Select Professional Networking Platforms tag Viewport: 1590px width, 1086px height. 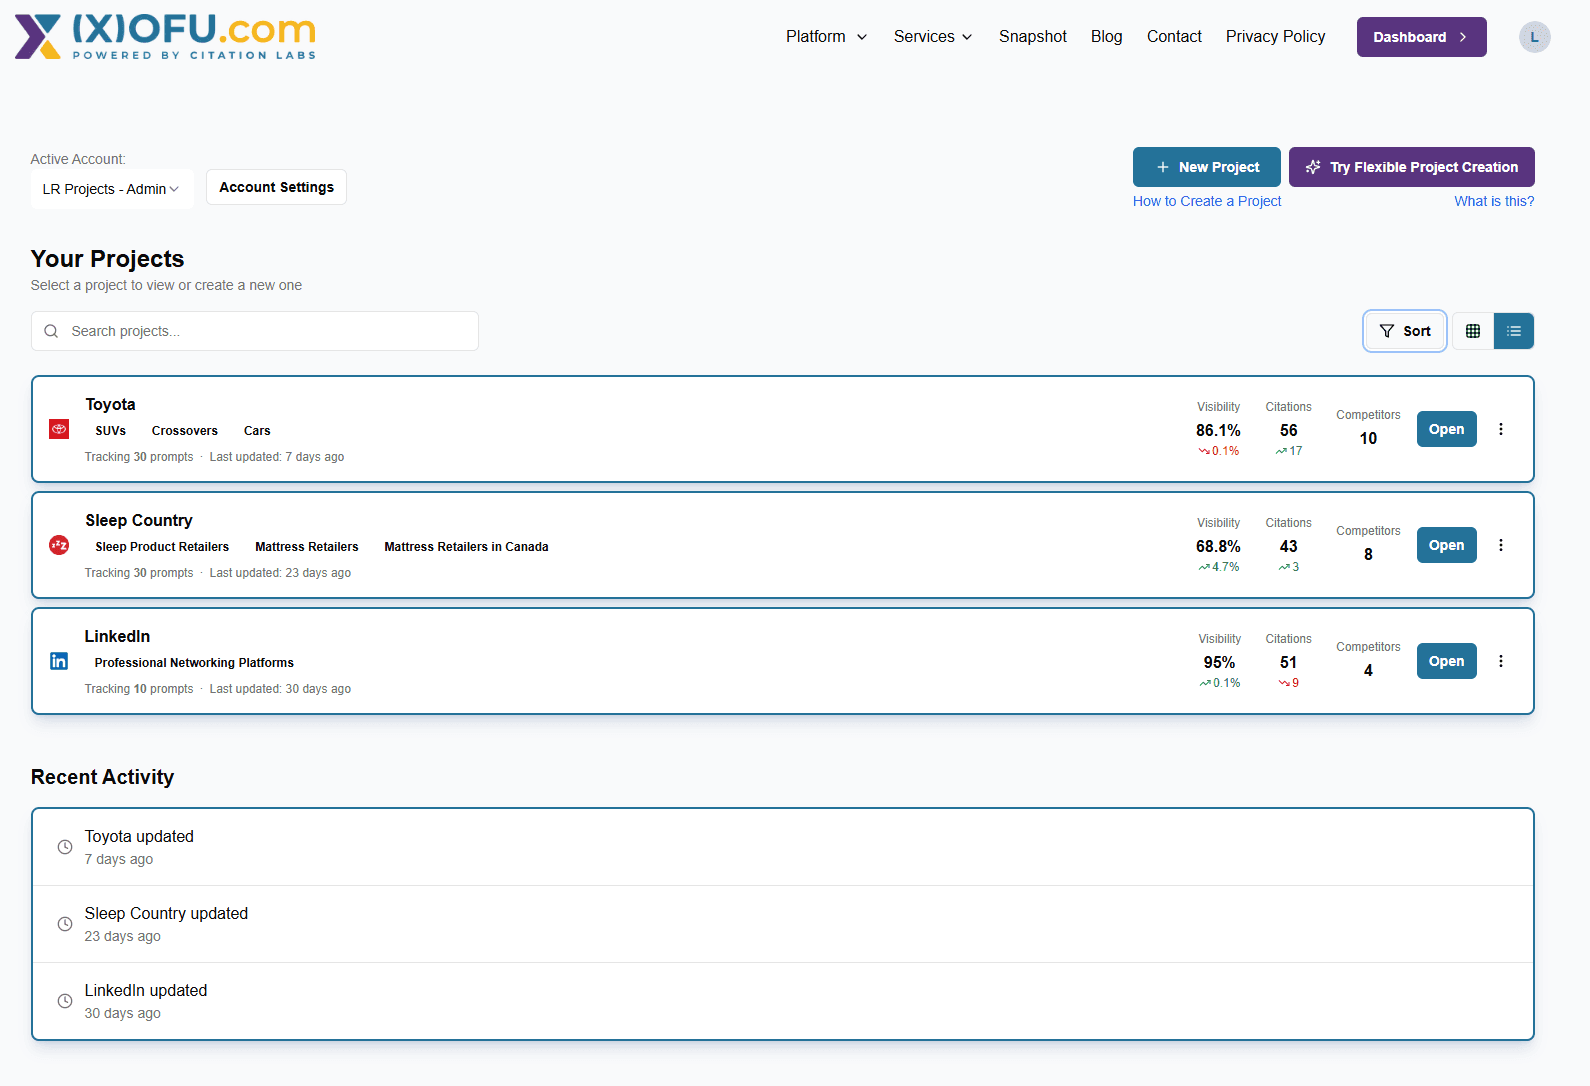point(194,663)
